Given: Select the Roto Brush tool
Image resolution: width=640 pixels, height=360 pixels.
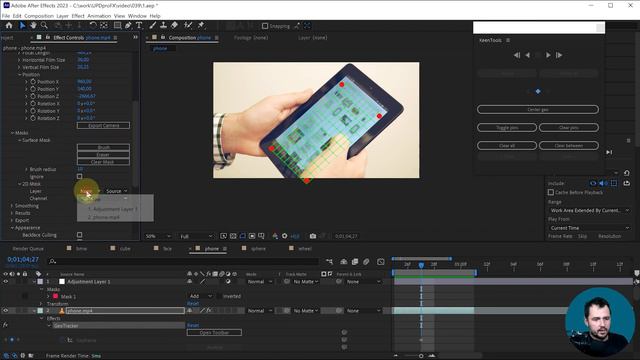Looking at the screenshot, I should 188,25.
